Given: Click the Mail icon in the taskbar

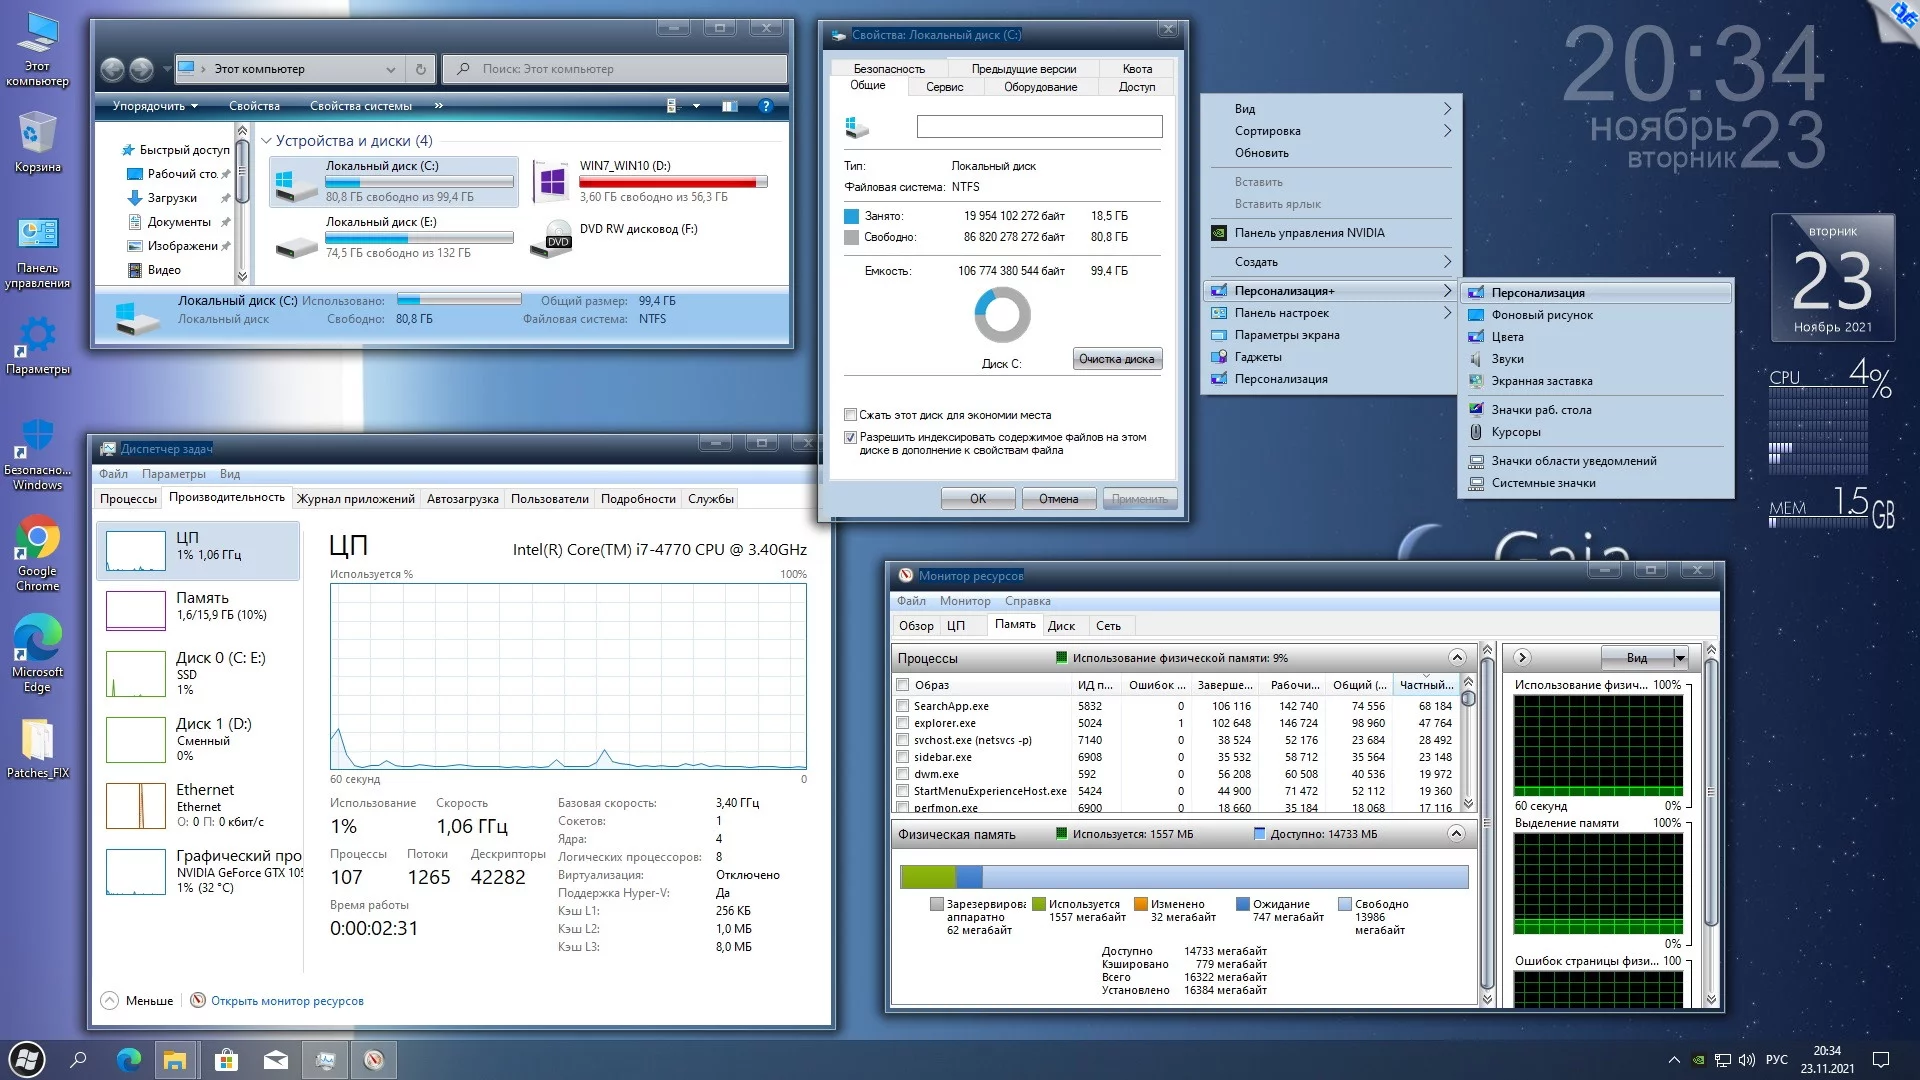Looking at the screenshot, I should (276, 1060).
